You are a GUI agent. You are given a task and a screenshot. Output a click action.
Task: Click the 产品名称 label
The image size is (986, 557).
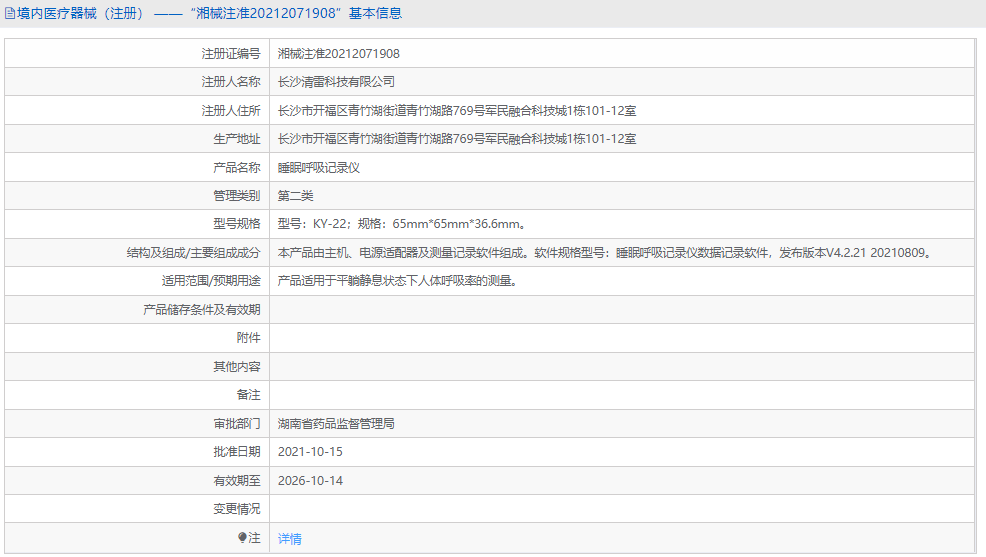point(236,168)
